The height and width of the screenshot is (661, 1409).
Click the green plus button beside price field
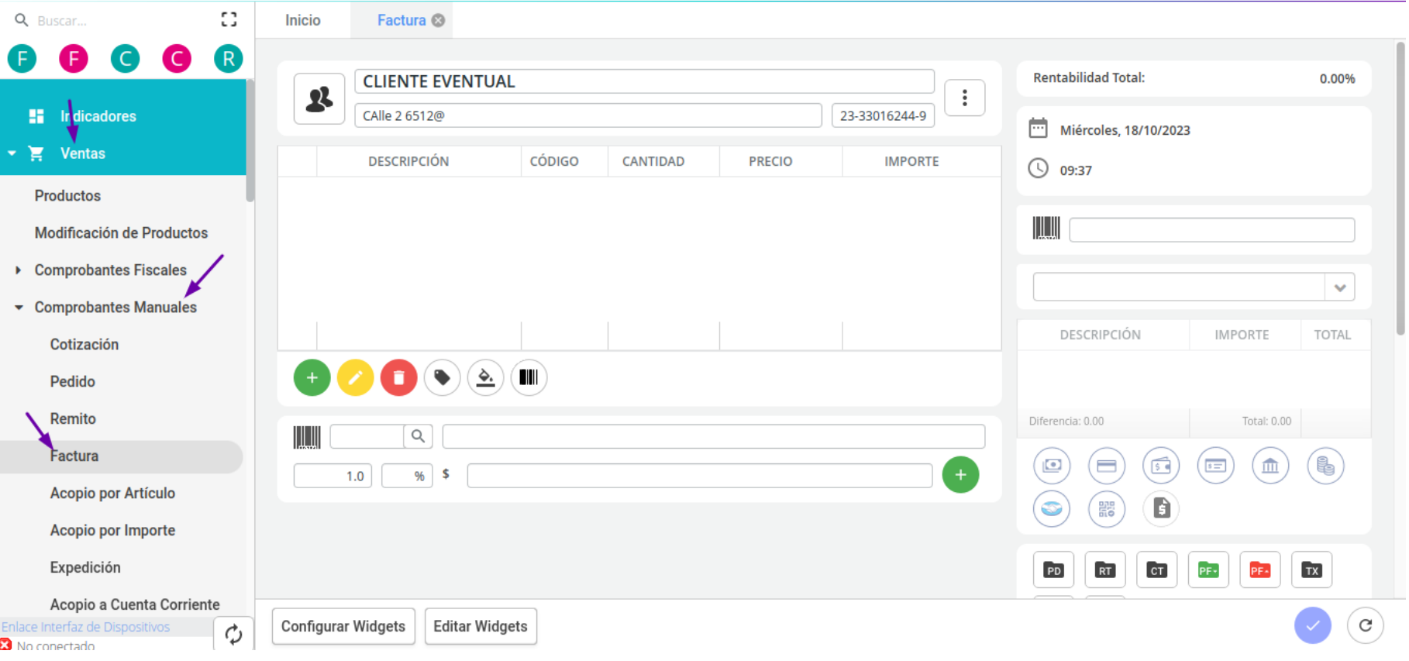pos(961,475)
